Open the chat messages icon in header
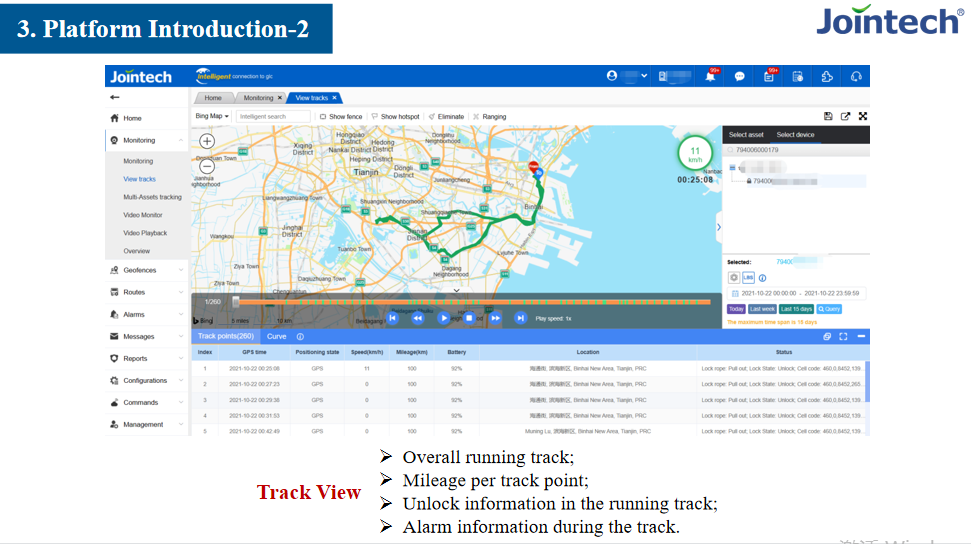Screen dimensions: 971x544 pos(739,77)
